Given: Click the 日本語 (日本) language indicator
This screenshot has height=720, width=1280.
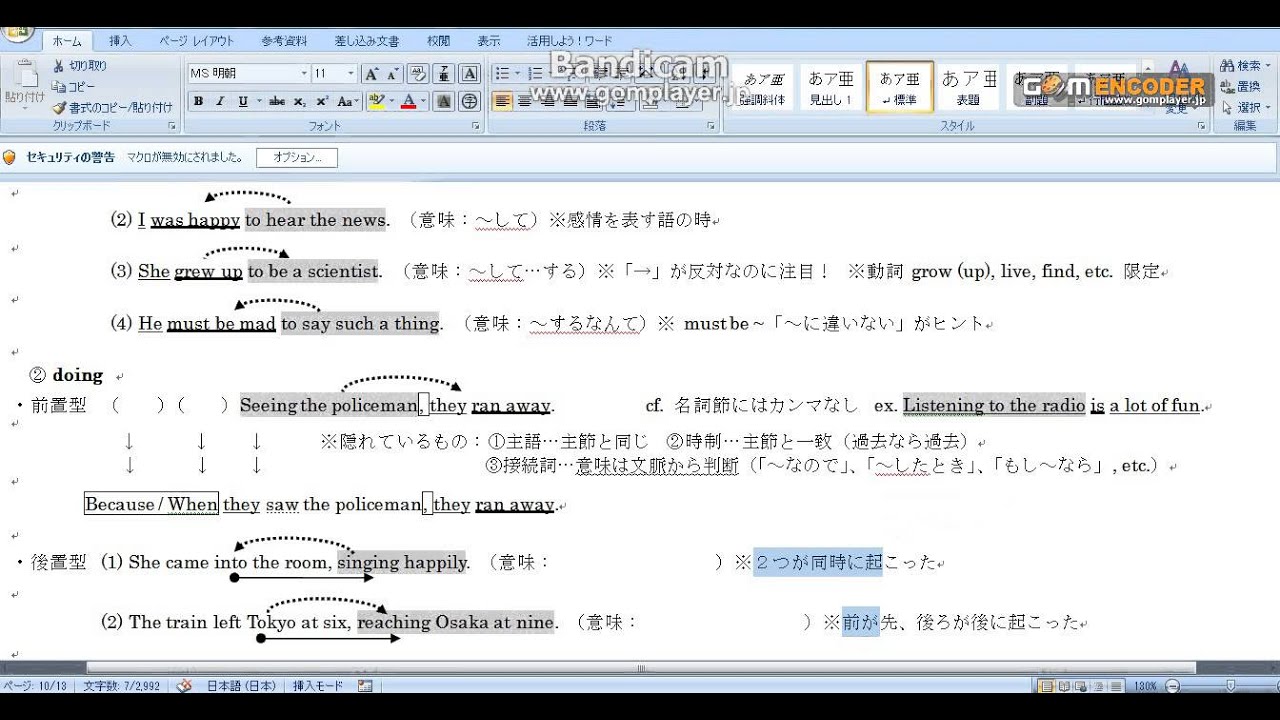Looking at the screenshot, I should (242, 686).
